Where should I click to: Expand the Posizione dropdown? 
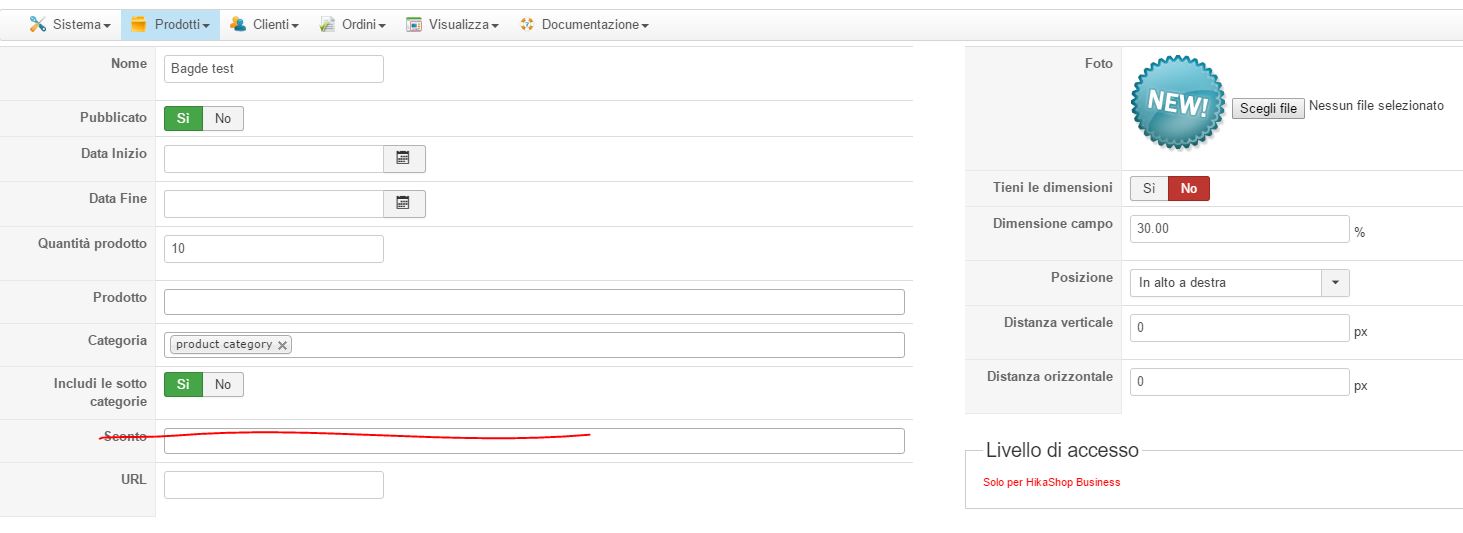pyautogui.click(x=1335, y=283)
